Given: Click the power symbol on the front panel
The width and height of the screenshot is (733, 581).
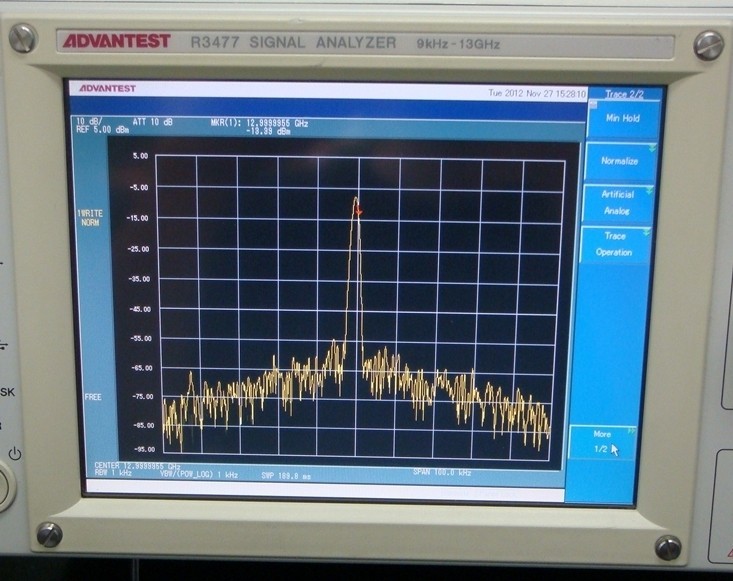Looking at the screenshot, I should [15, 453].
